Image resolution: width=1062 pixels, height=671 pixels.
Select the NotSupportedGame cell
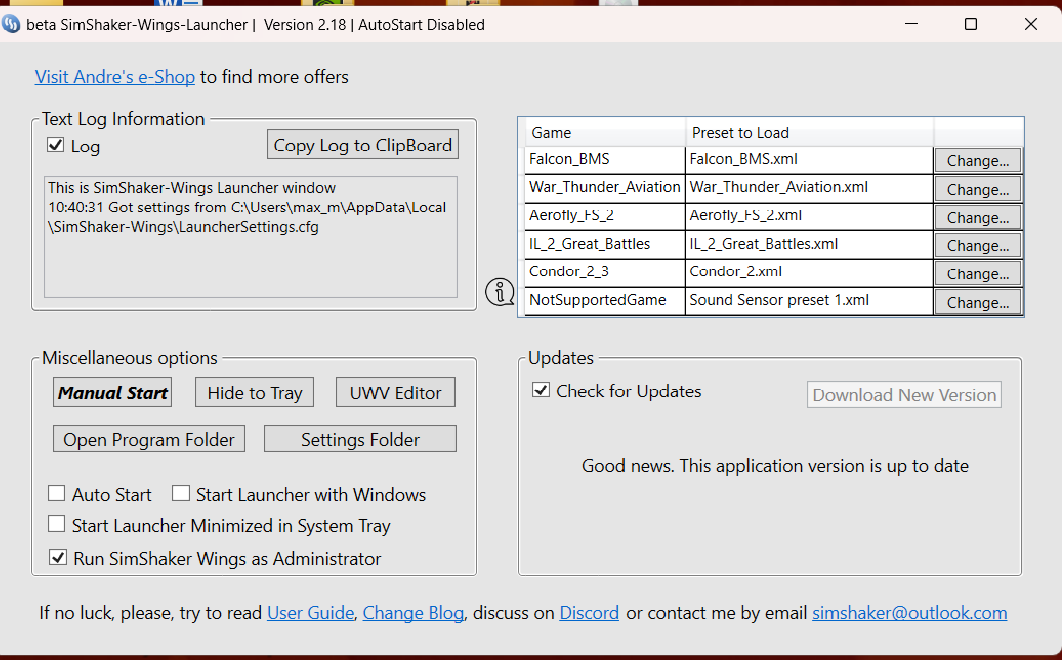coord(605,301)
